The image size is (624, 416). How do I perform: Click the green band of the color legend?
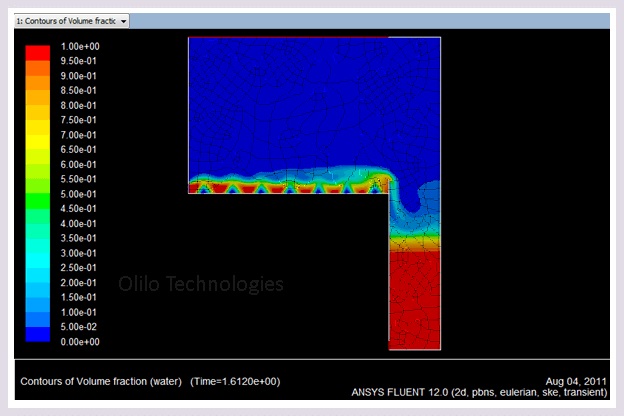(38, 201)
